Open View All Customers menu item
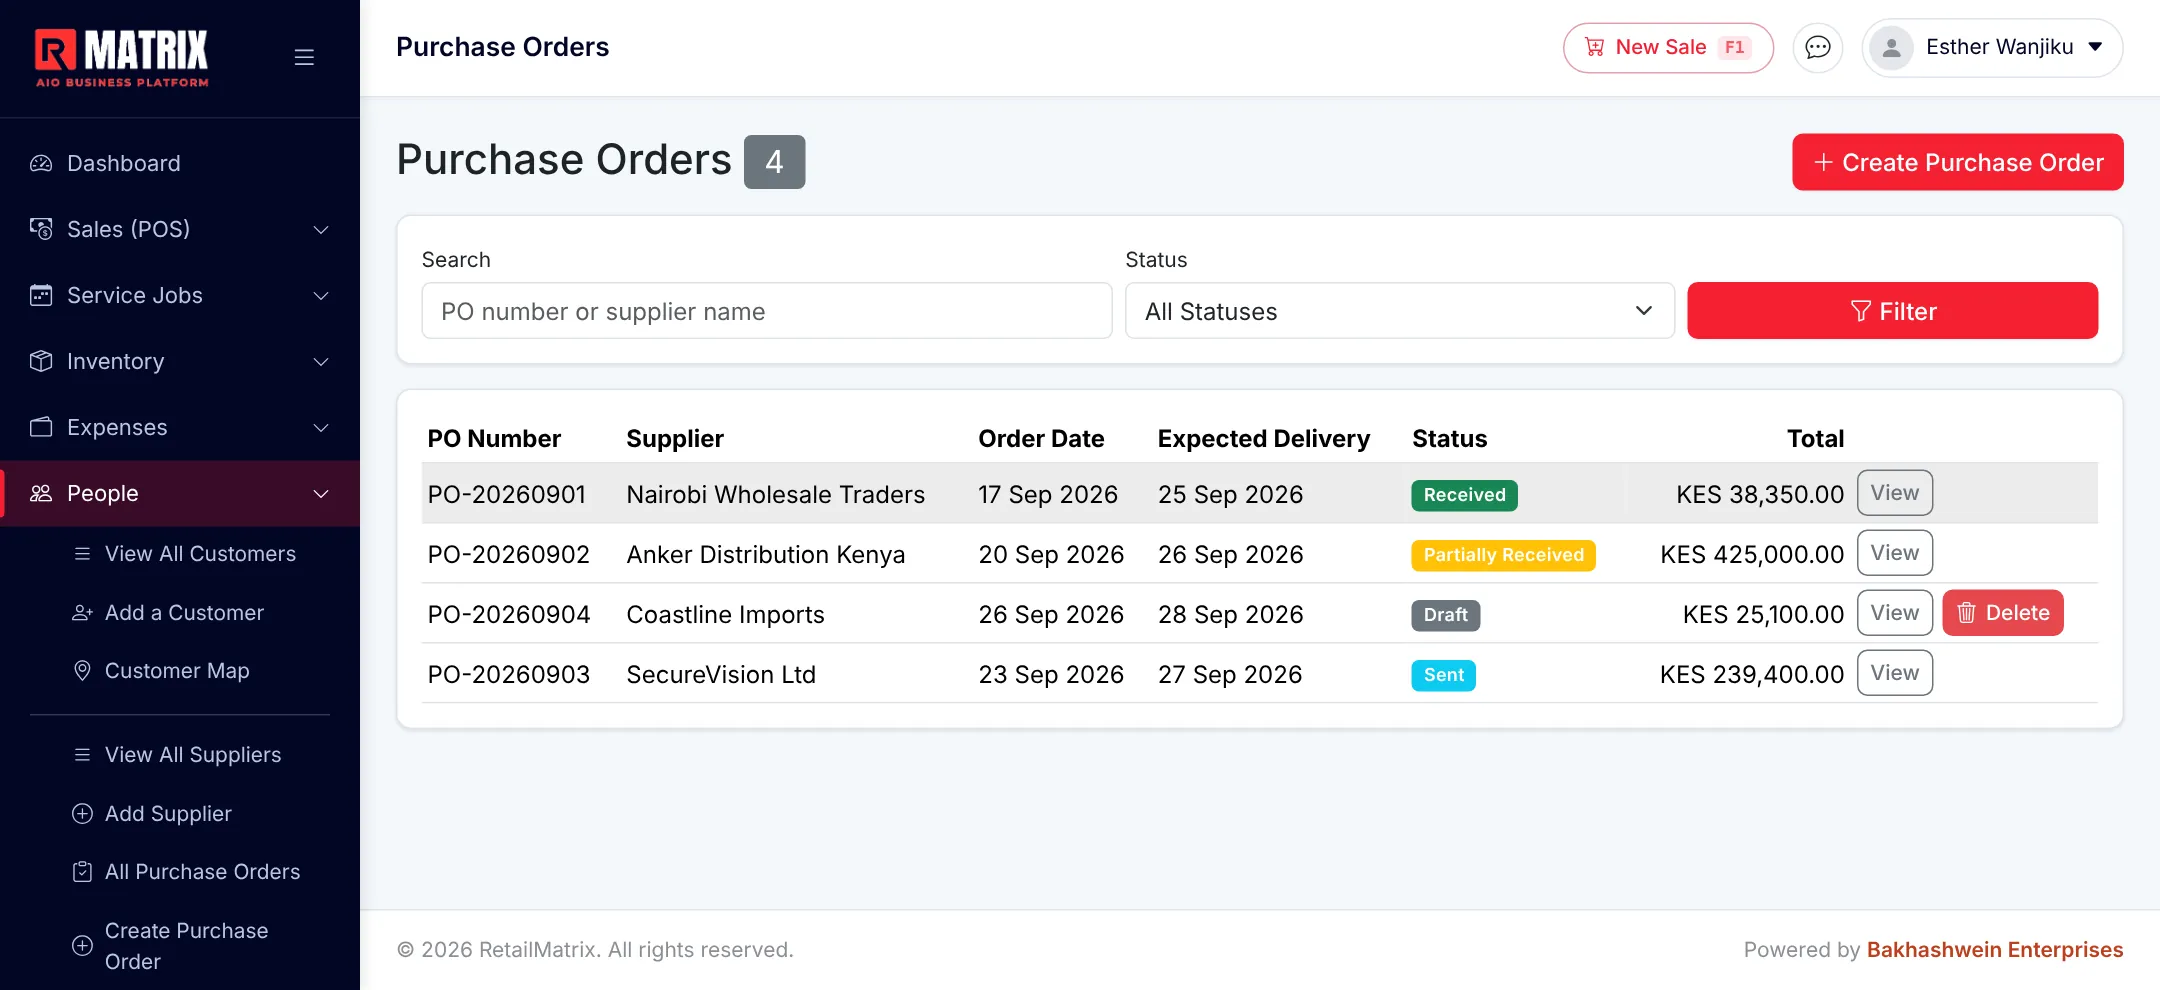 tap(200, 554)
